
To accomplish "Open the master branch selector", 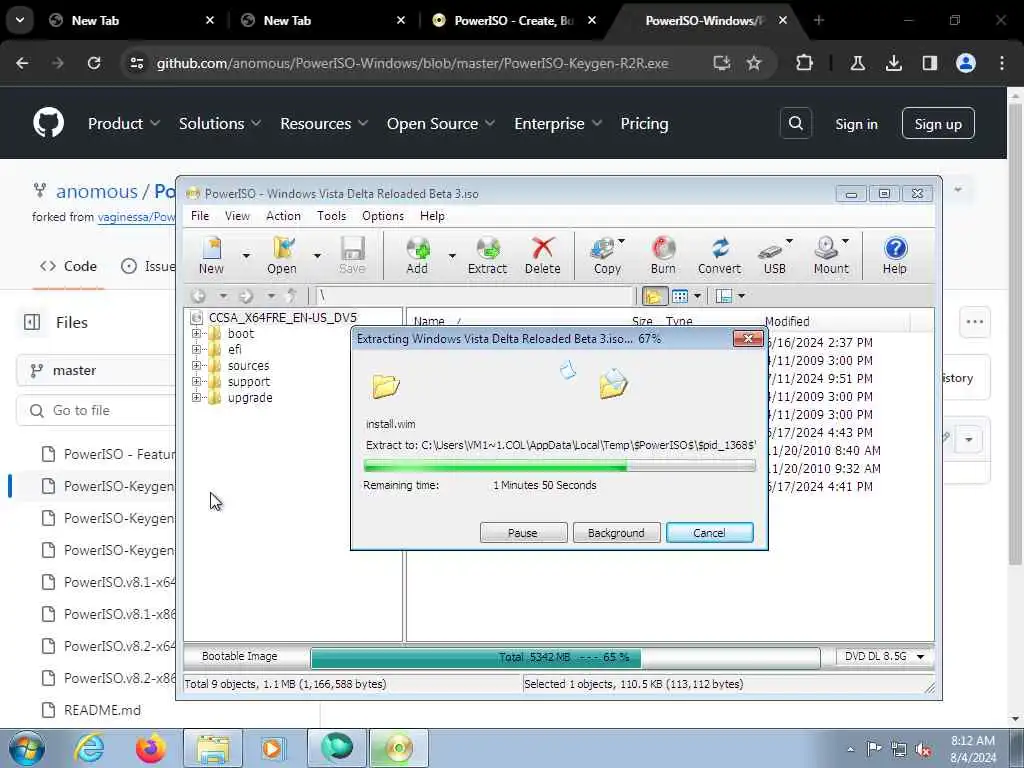I will [95, 370].
